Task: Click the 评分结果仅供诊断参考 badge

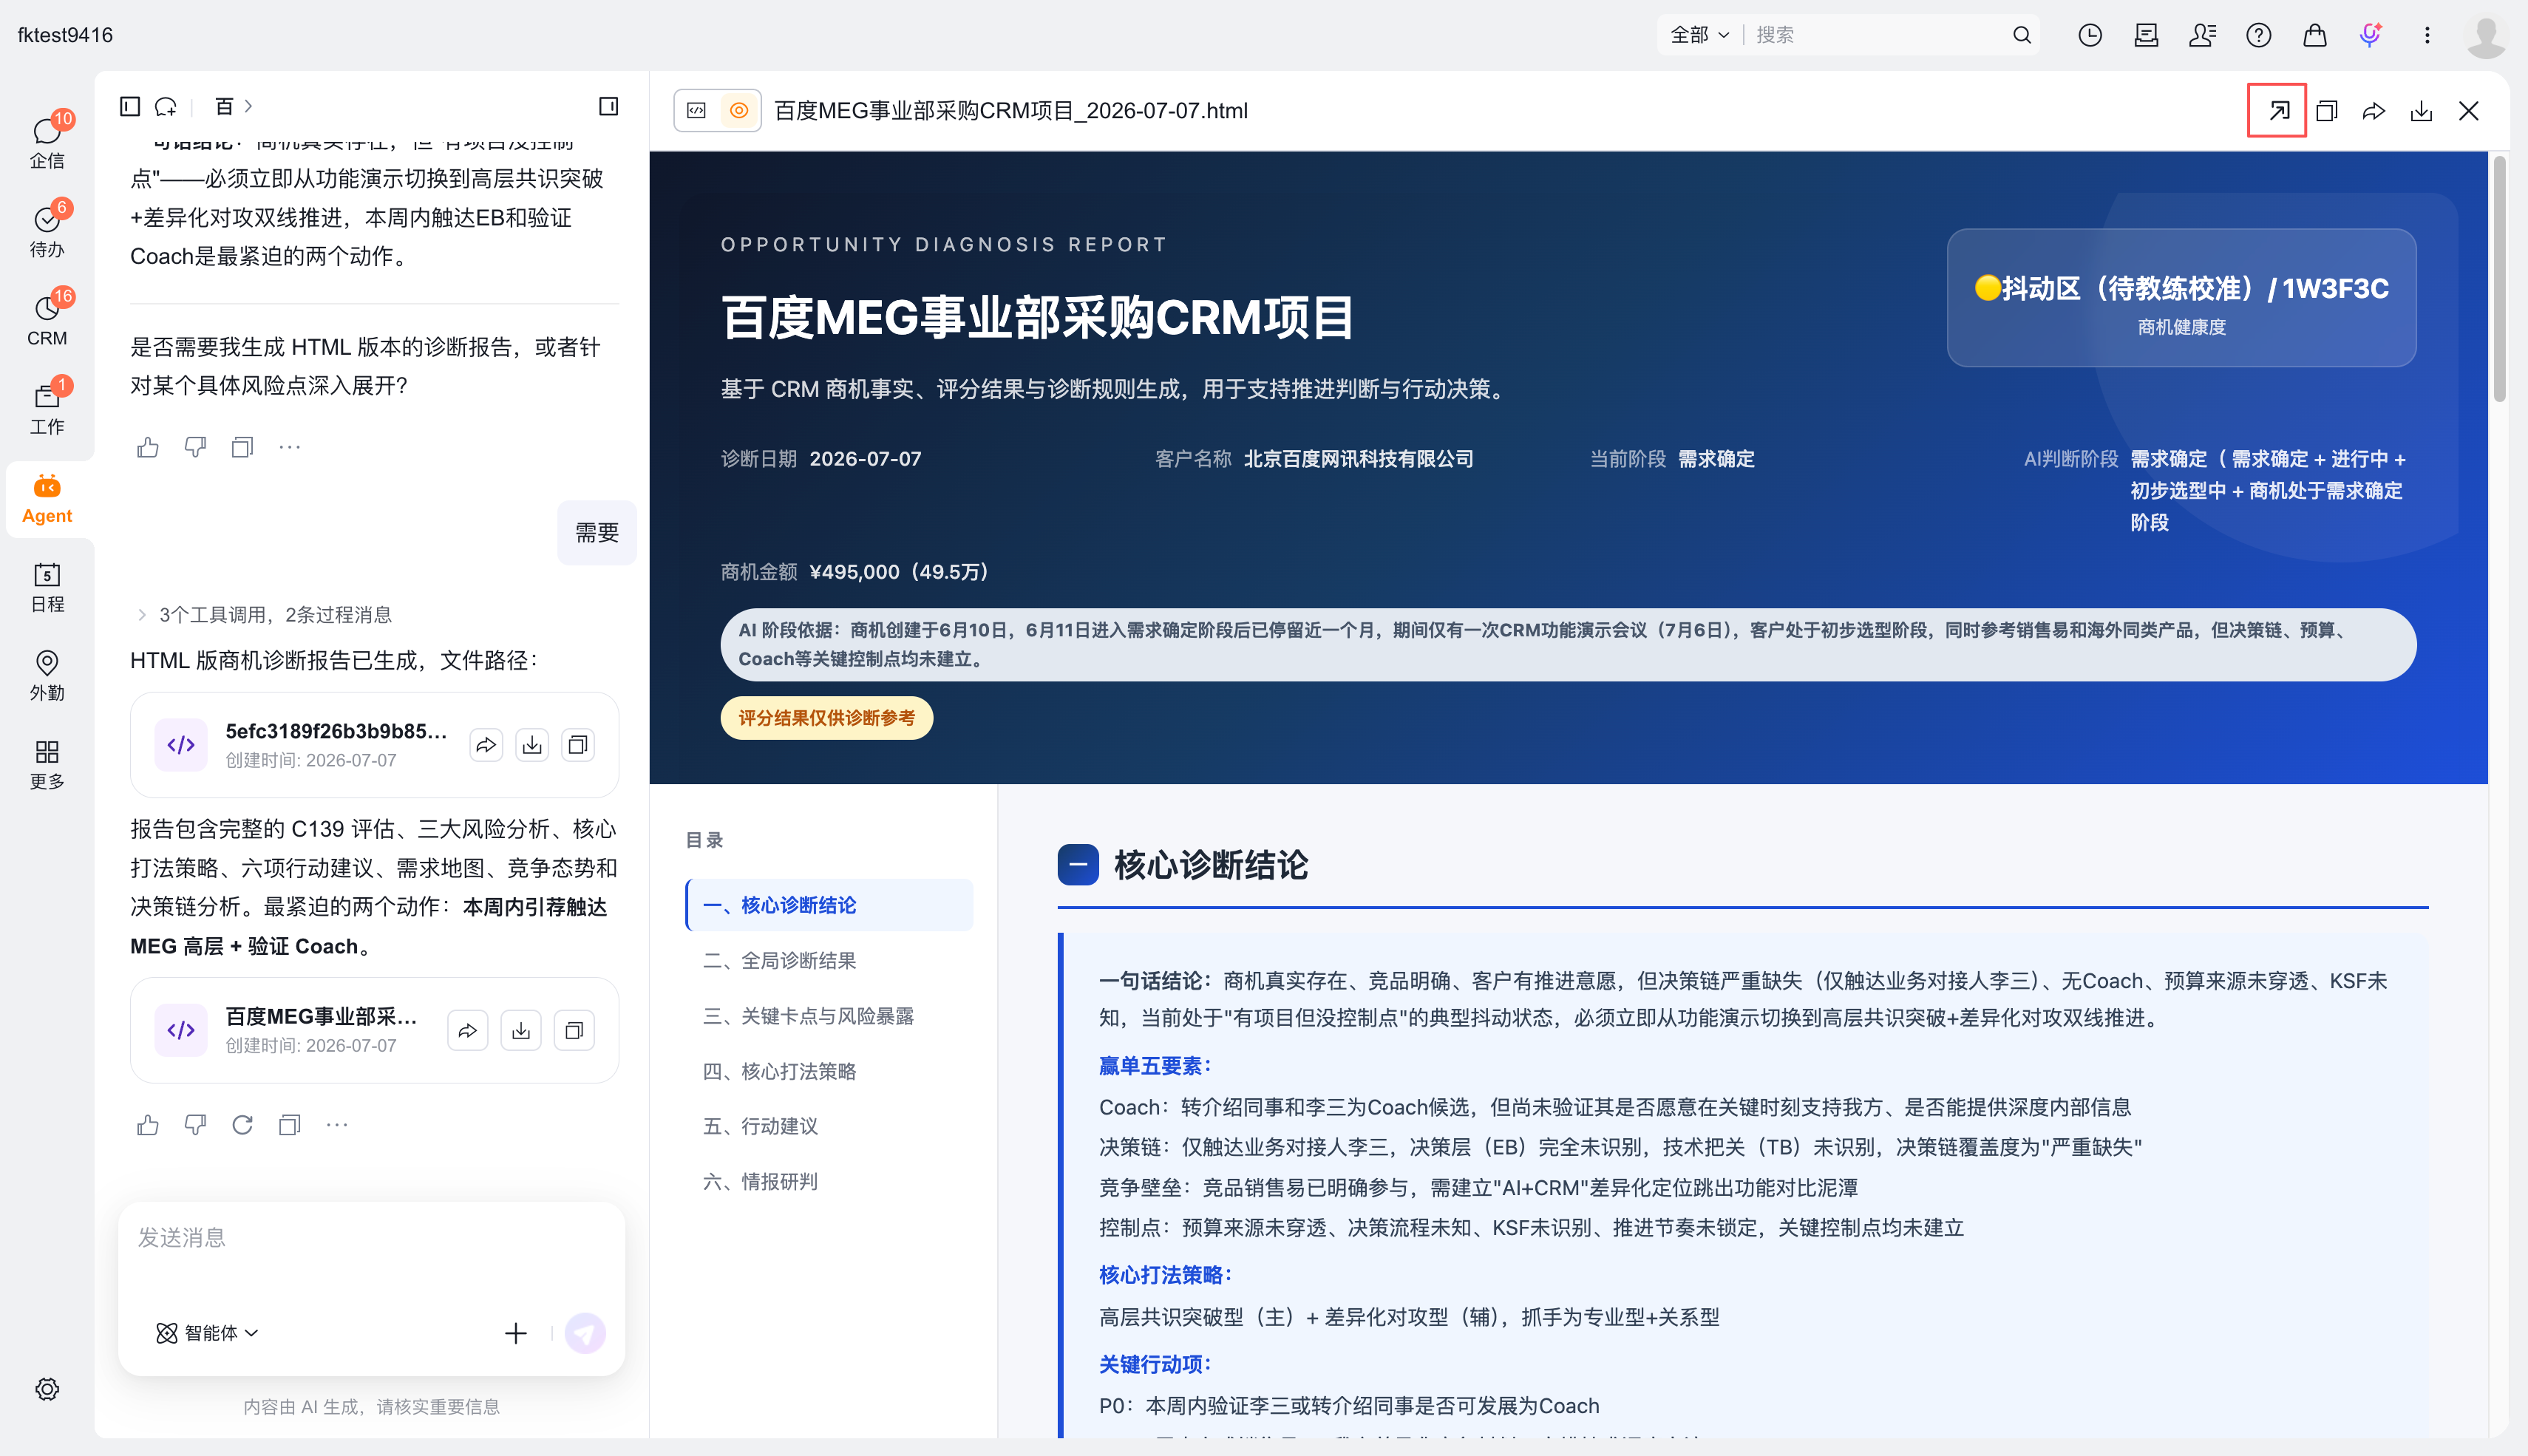Action: [x=827, y=718]
